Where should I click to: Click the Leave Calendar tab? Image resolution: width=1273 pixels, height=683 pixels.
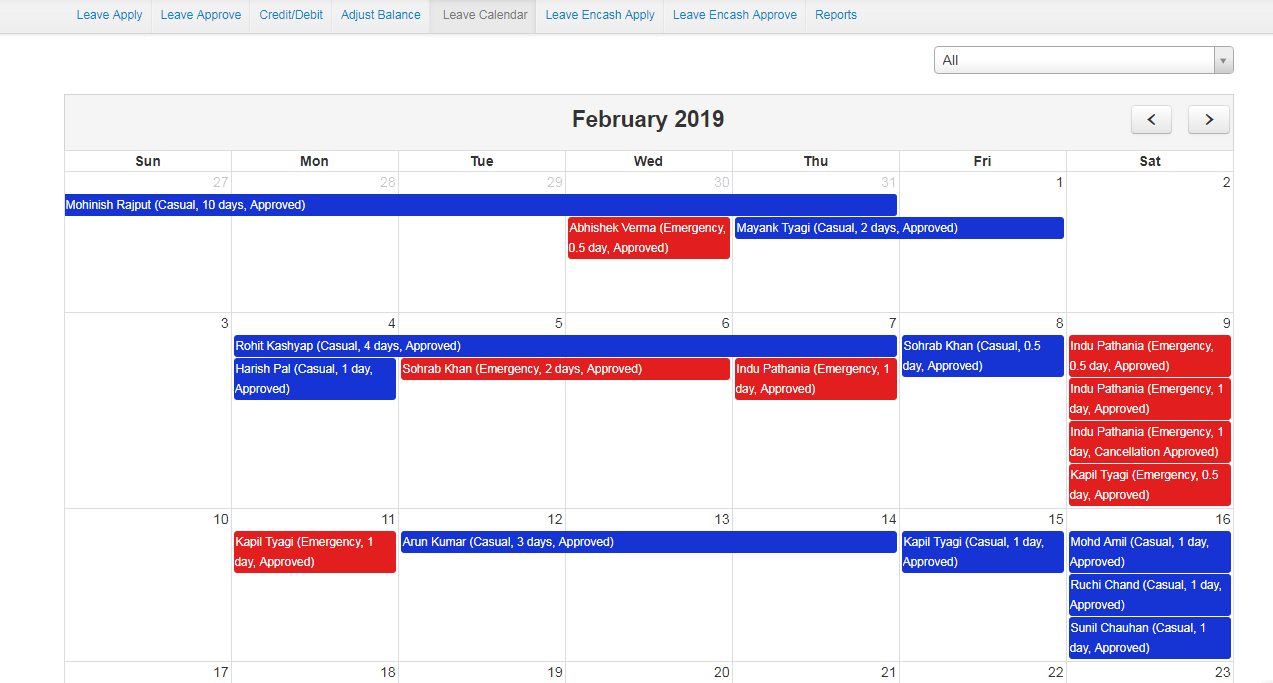pyautogui.click(x=484, y=15)
